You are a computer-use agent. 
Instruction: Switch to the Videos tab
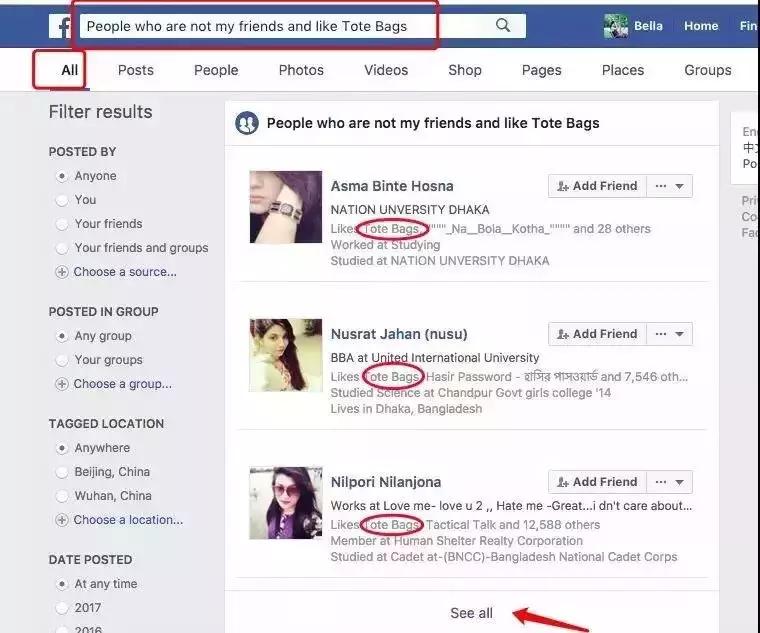[x=386, y=70]
